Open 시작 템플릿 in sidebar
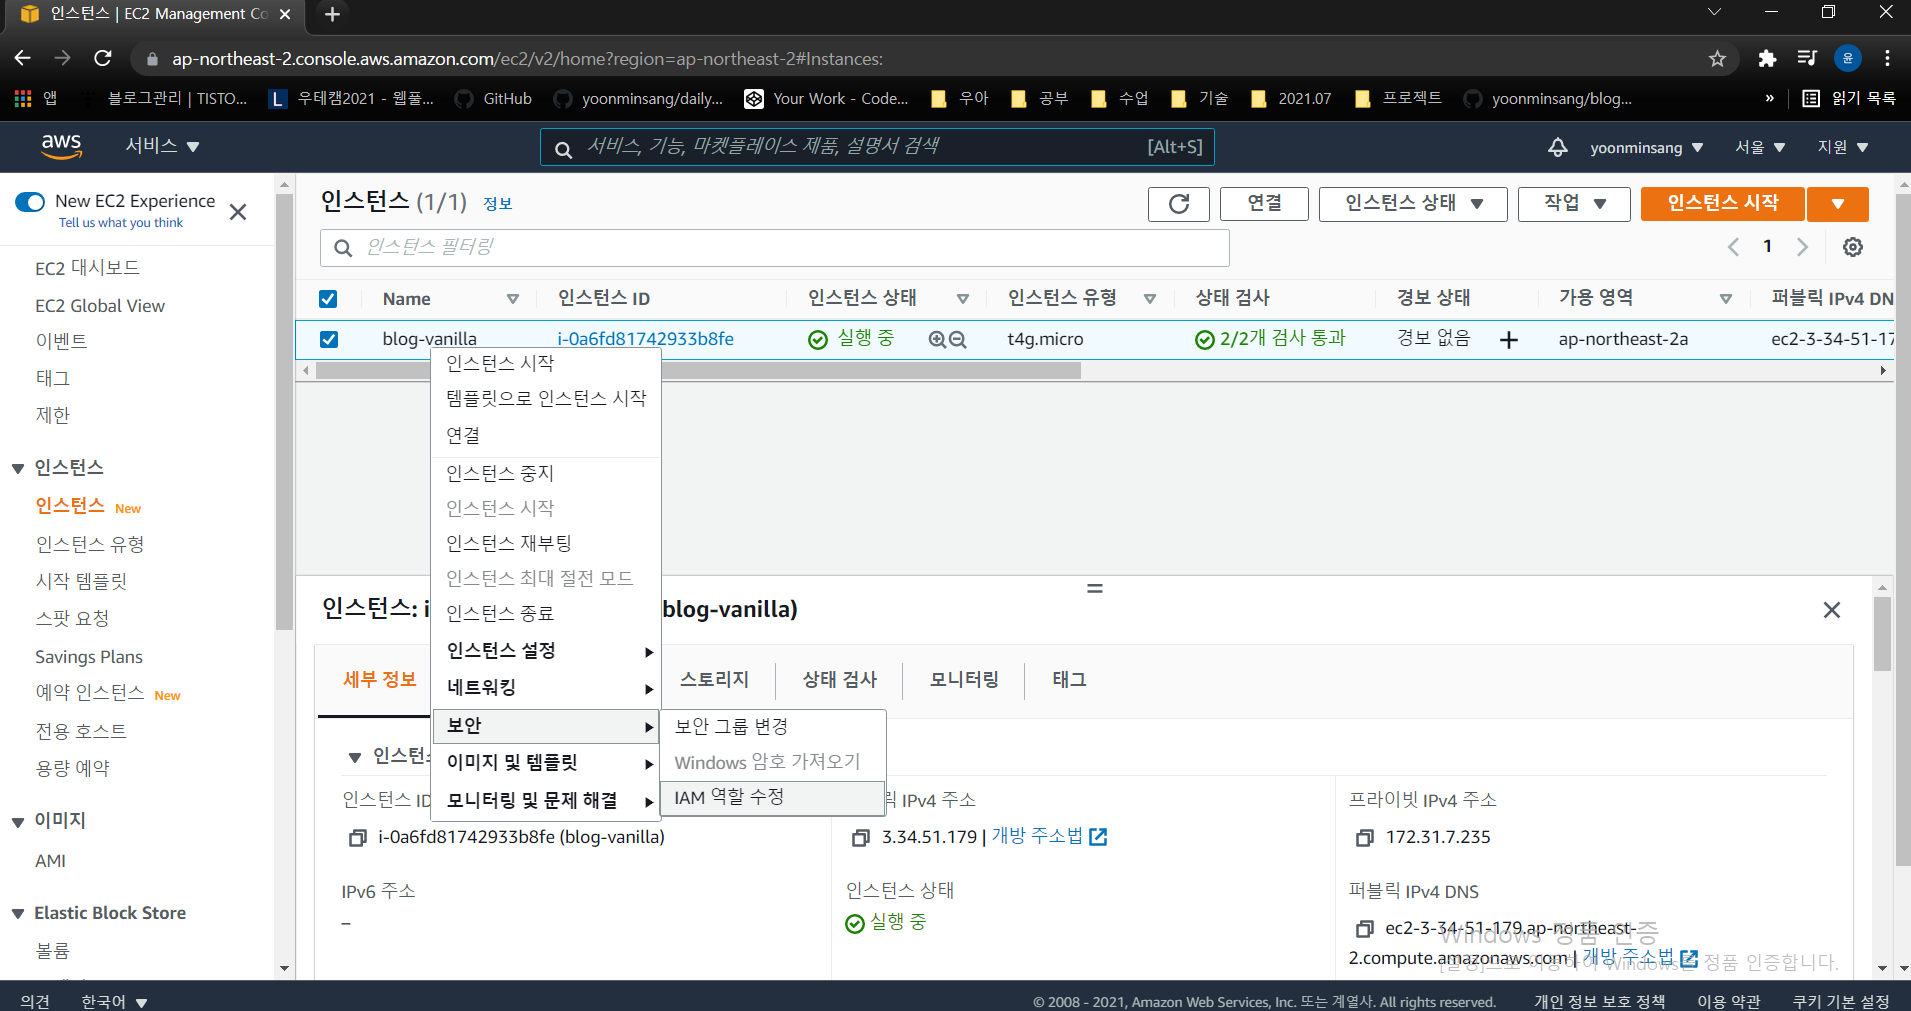Image resolution: width=1911 pixels, height=1011 pixels. (81, 582)
